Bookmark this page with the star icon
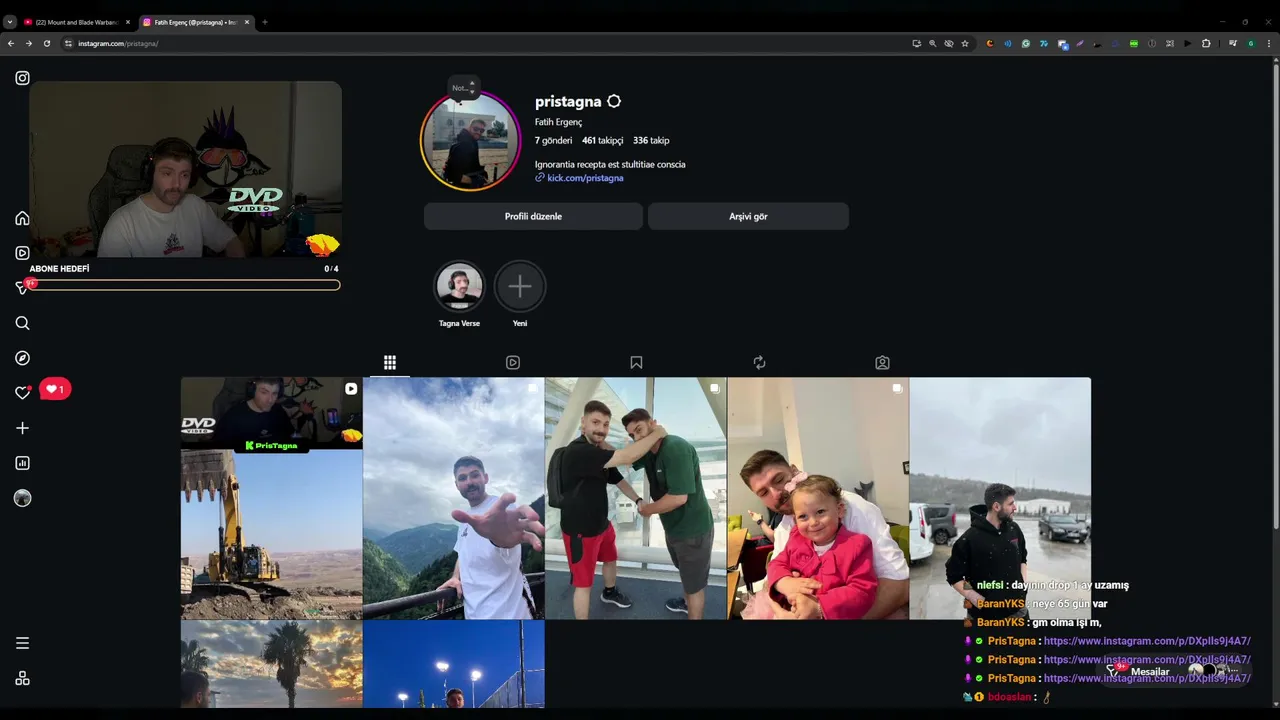This screenshot has height=720, width=1280. pos(965,43)
